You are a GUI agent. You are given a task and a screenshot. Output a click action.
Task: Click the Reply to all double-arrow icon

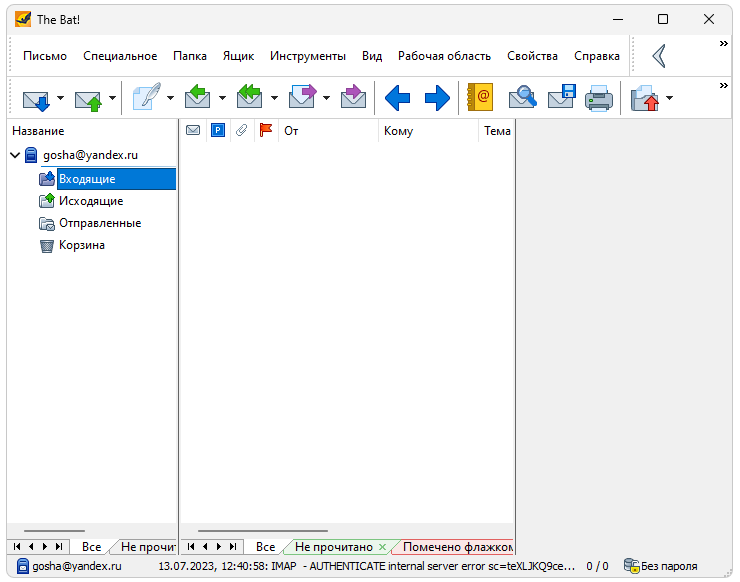point(249,96)
